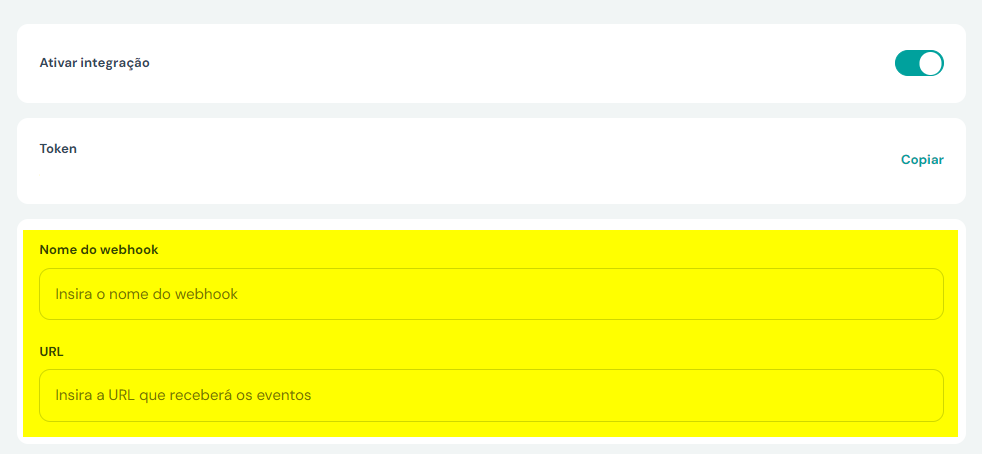Disable the teal integration toggle track
Viewport: 982px width, 454px height.
pos(919,63)
